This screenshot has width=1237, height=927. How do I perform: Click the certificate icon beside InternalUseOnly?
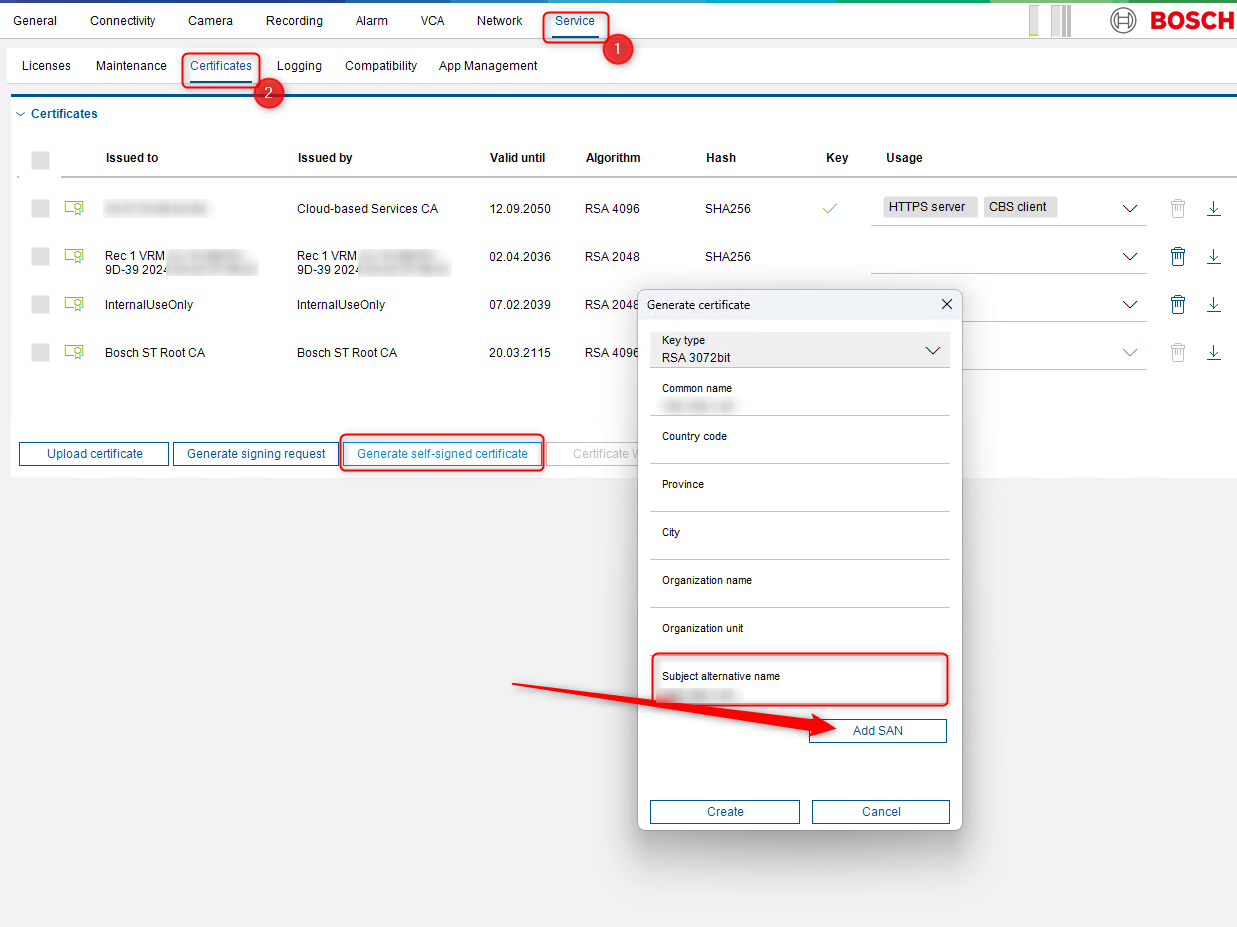(x=74, y=304)
